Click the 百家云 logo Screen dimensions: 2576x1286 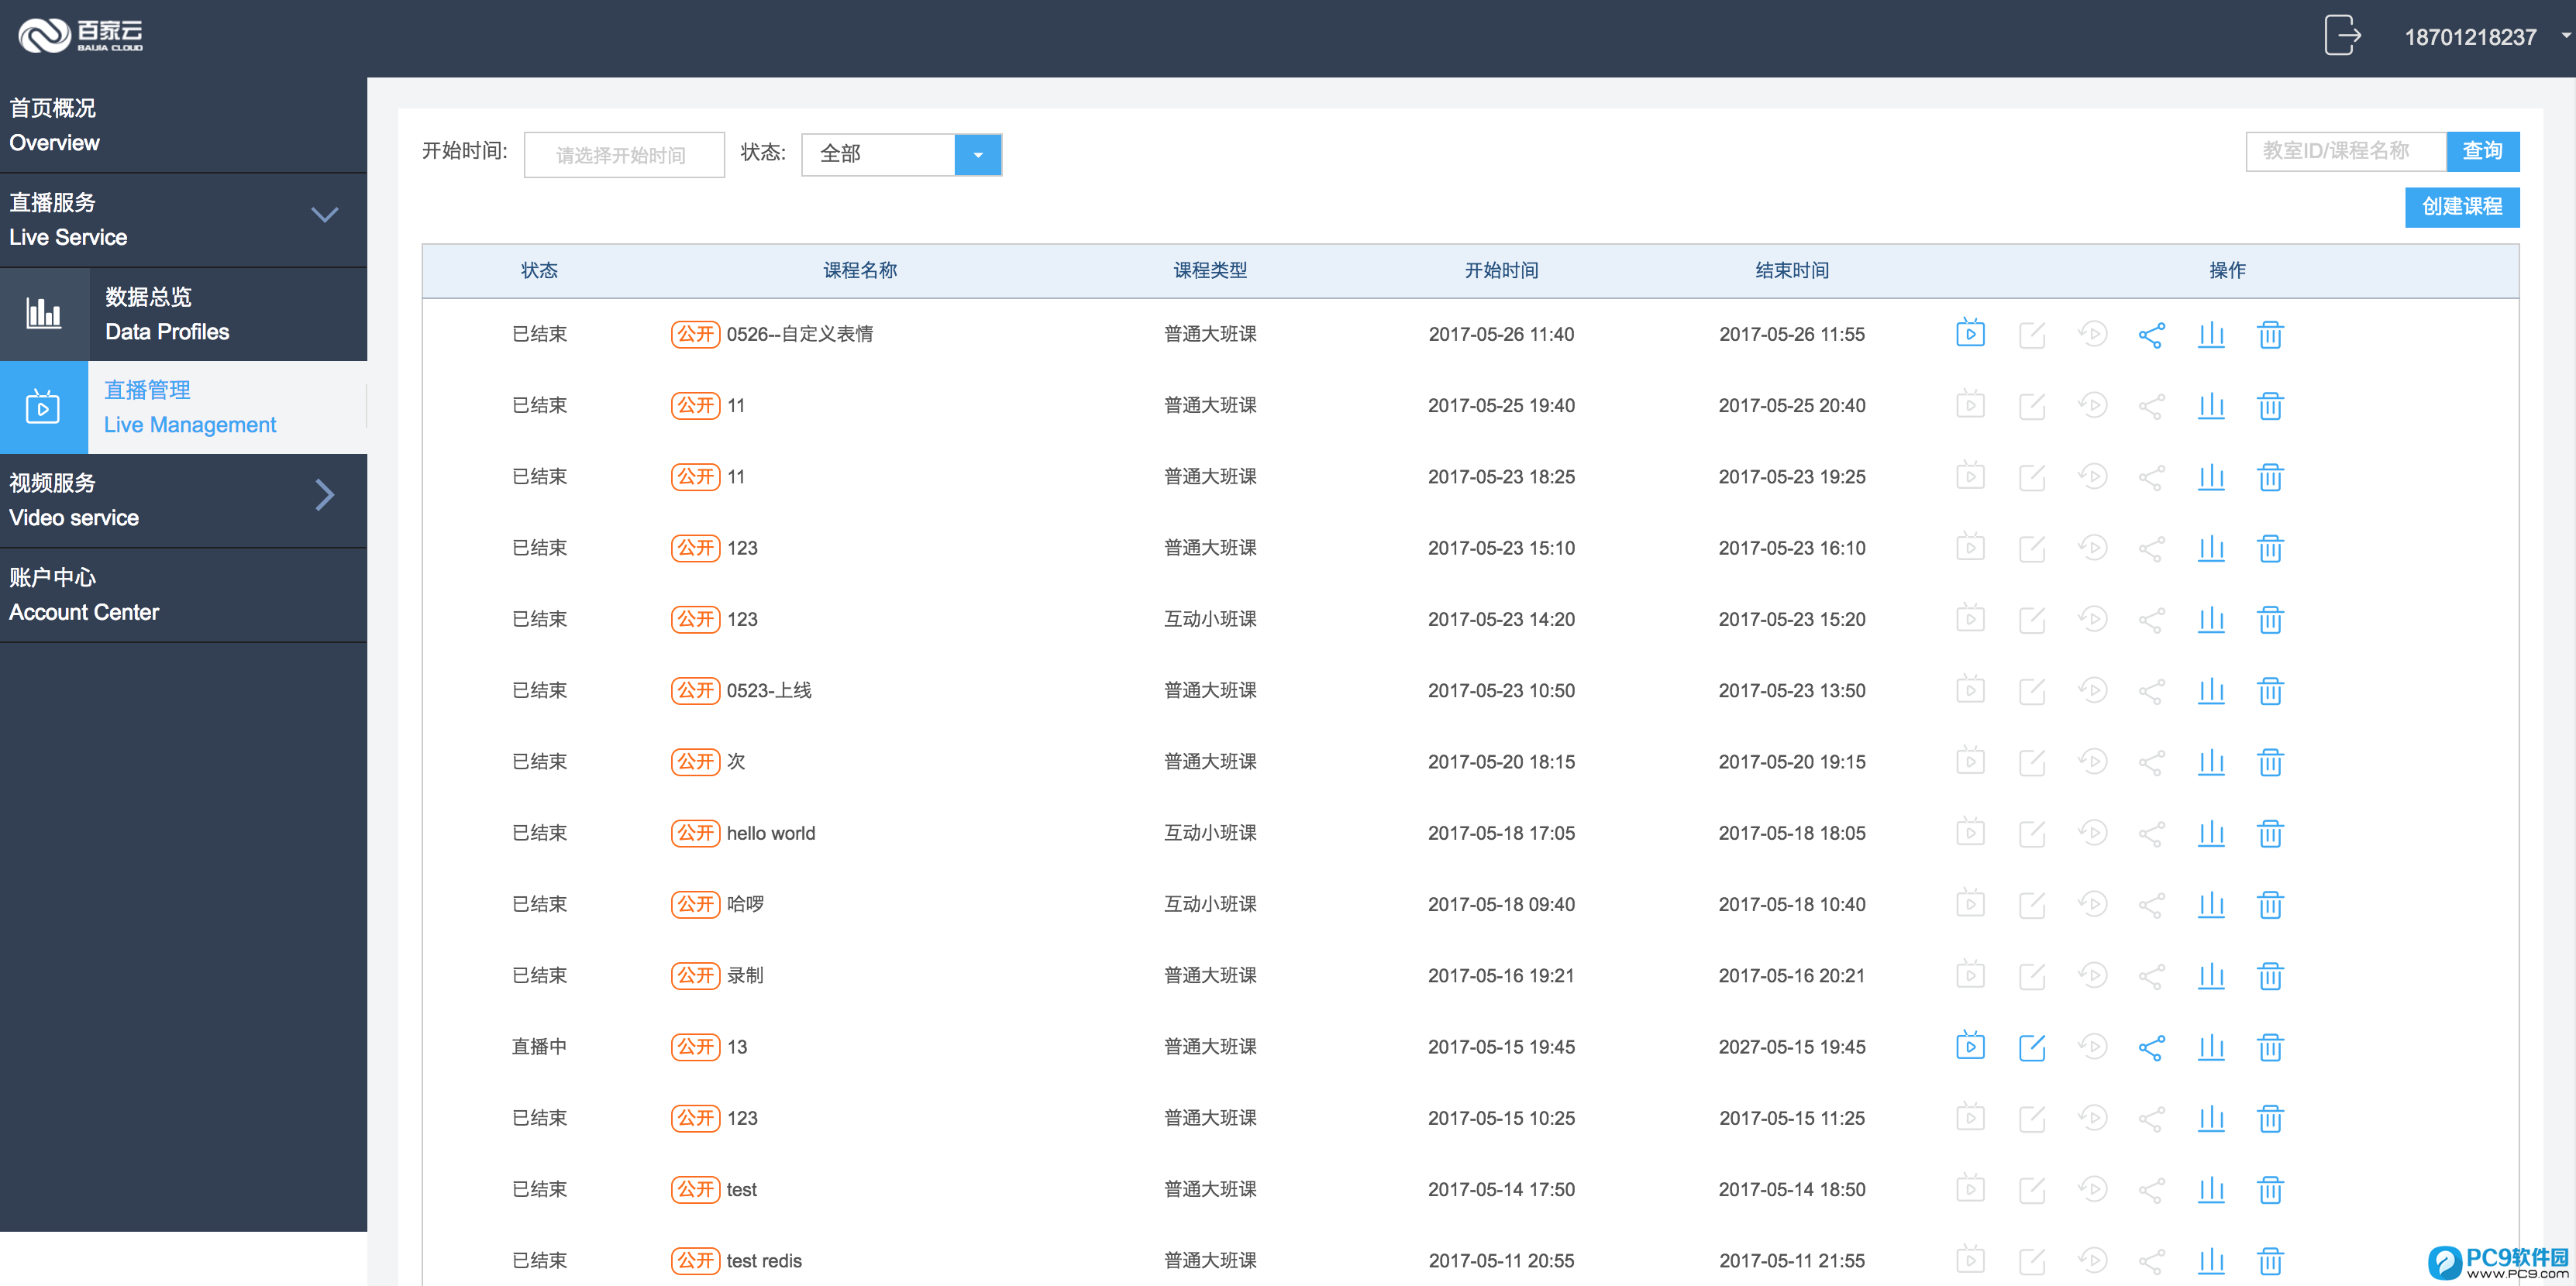pyautogui.click(x=80, y=35)
